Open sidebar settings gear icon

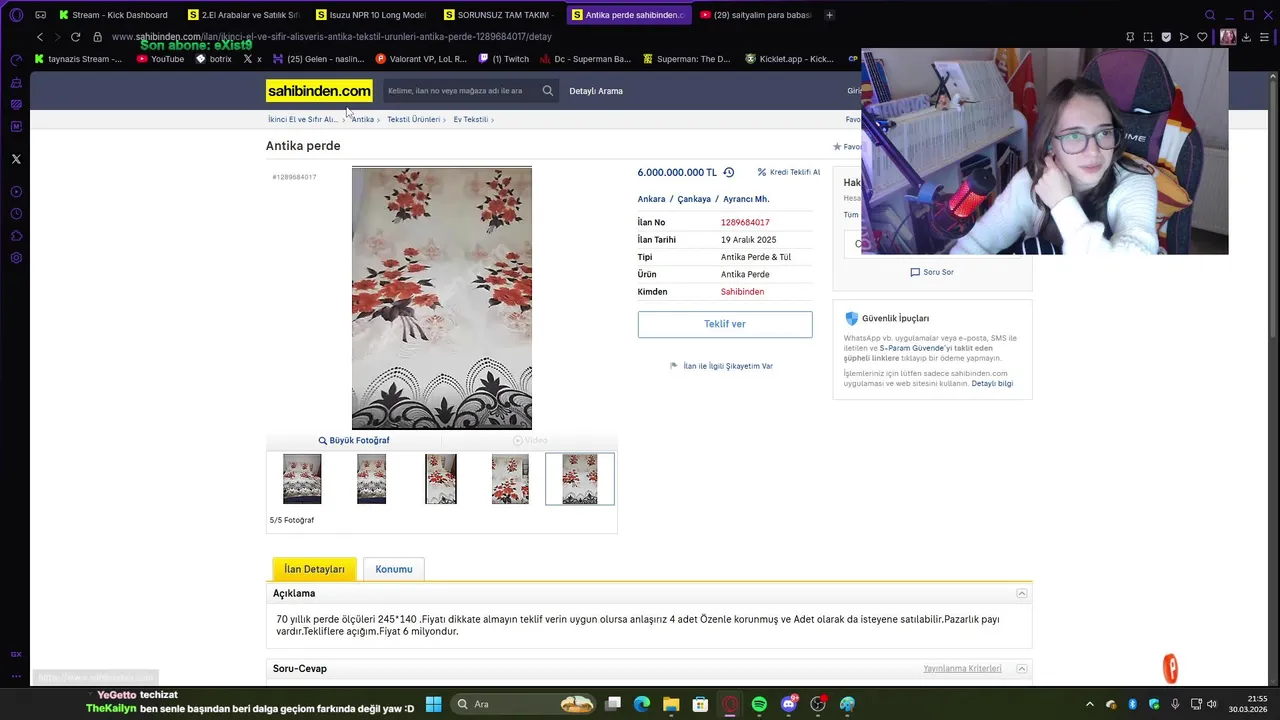tap(16, 258)
